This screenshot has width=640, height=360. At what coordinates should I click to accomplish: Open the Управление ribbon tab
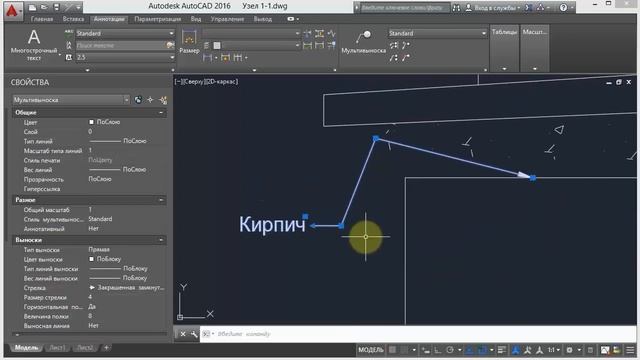coord(227,19)
